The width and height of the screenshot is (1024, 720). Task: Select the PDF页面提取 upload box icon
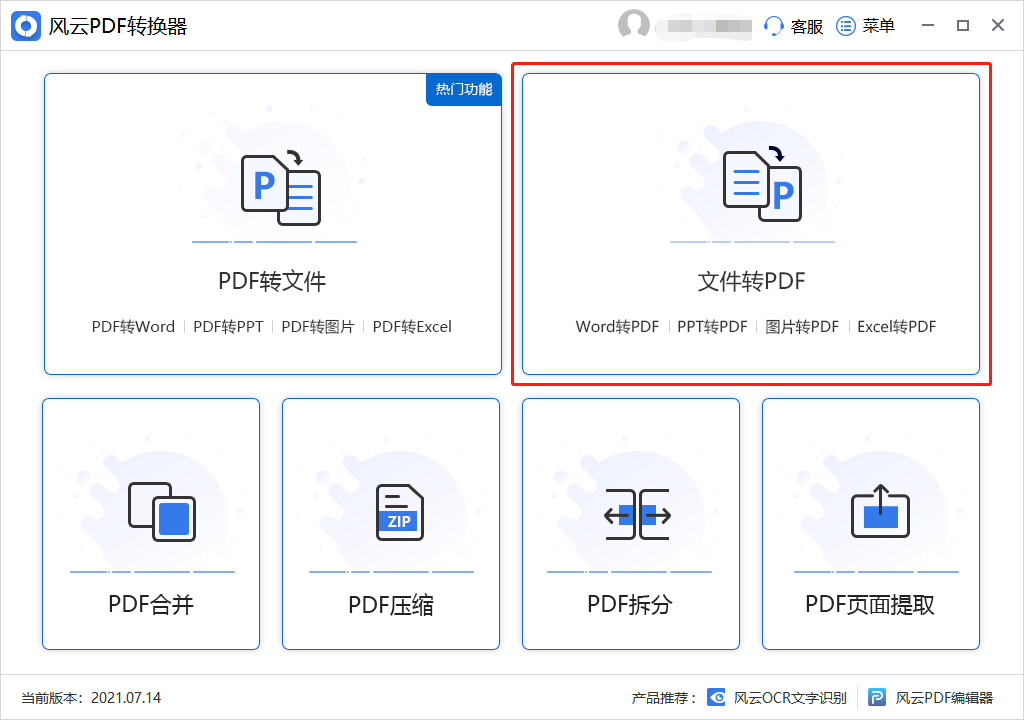[880, 511]
